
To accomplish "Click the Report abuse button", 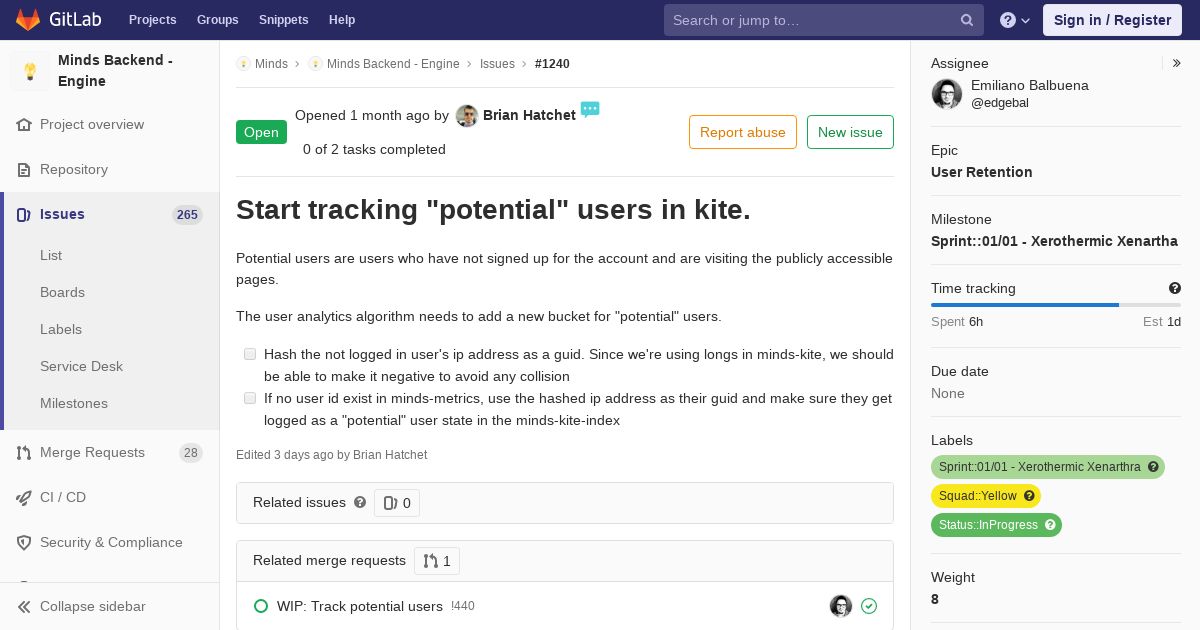I will tap(743, 132).
